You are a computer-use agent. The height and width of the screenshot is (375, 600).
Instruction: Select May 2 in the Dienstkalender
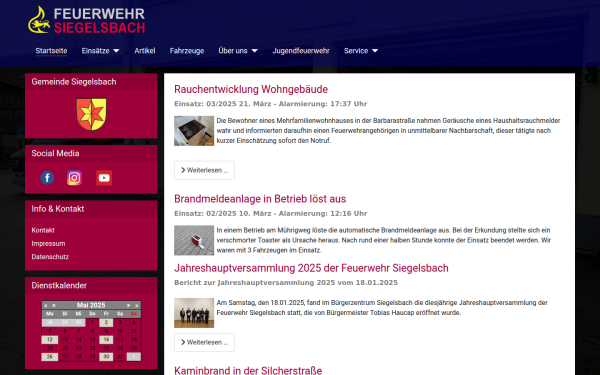tap(106, 322)
